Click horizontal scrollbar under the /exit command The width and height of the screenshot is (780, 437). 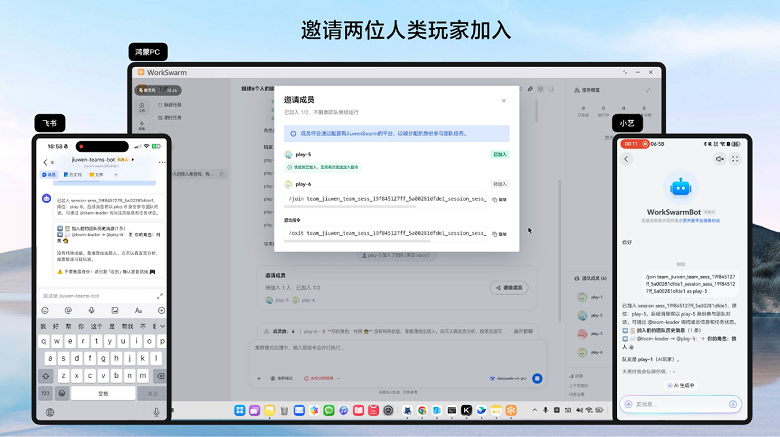pos(357,241)
